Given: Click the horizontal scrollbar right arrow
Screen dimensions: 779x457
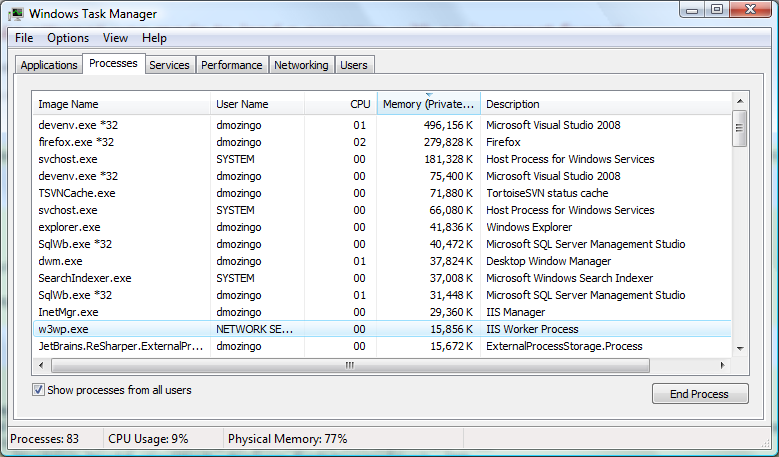Looking at the screenshot, I should 723,366.
